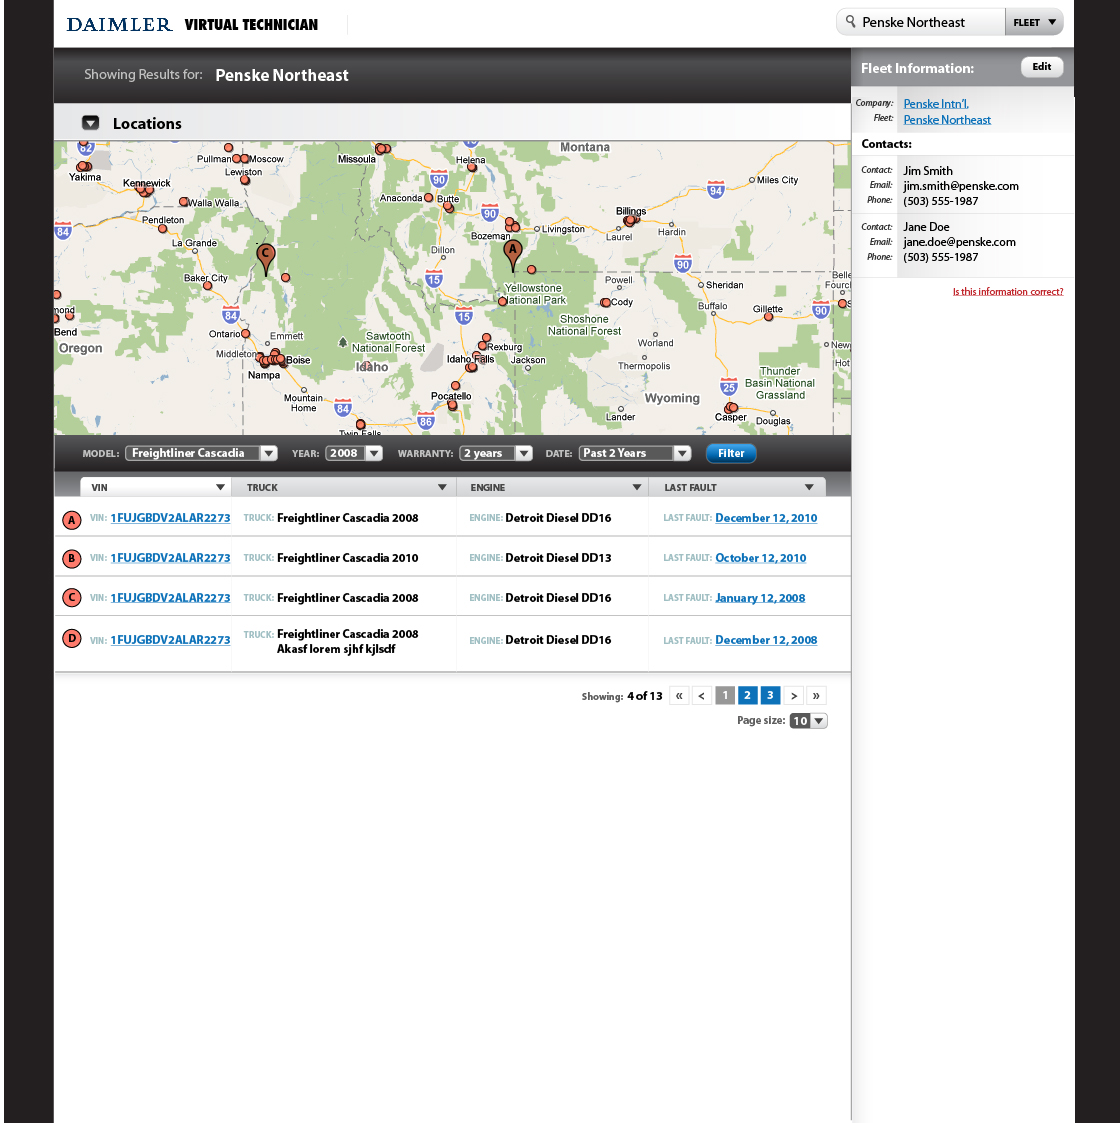Open VIN link in row C
This screenshot has height=1123, width=1120.
(x=170, y=598)
